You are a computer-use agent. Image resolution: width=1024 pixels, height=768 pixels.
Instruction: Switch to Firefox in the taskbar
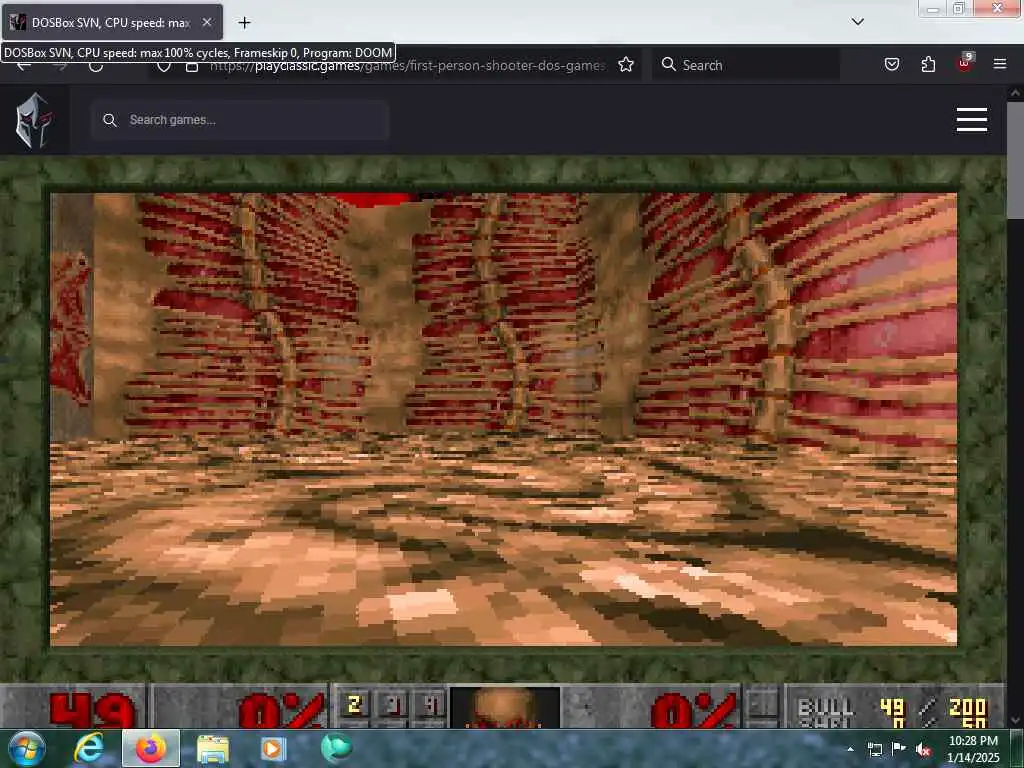coord(151,748)
